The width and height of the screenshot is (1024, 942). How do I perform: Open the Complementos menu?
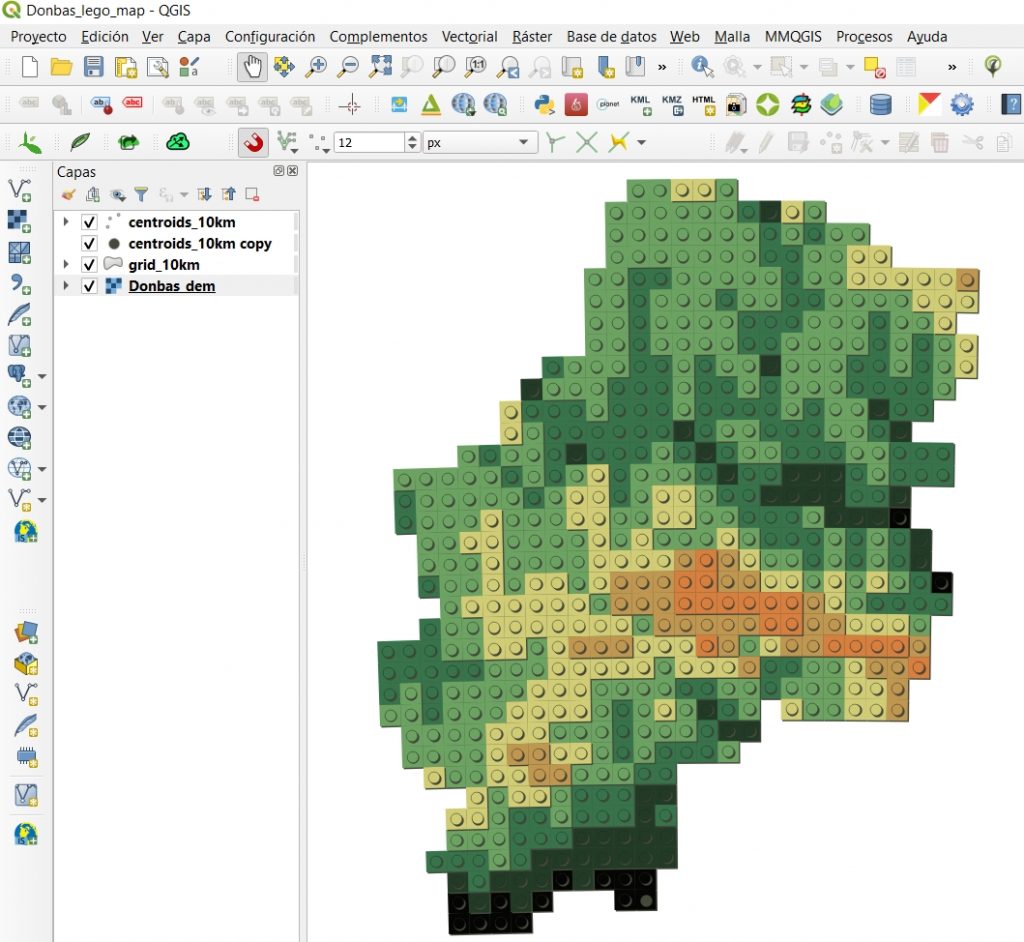(378, 37)
